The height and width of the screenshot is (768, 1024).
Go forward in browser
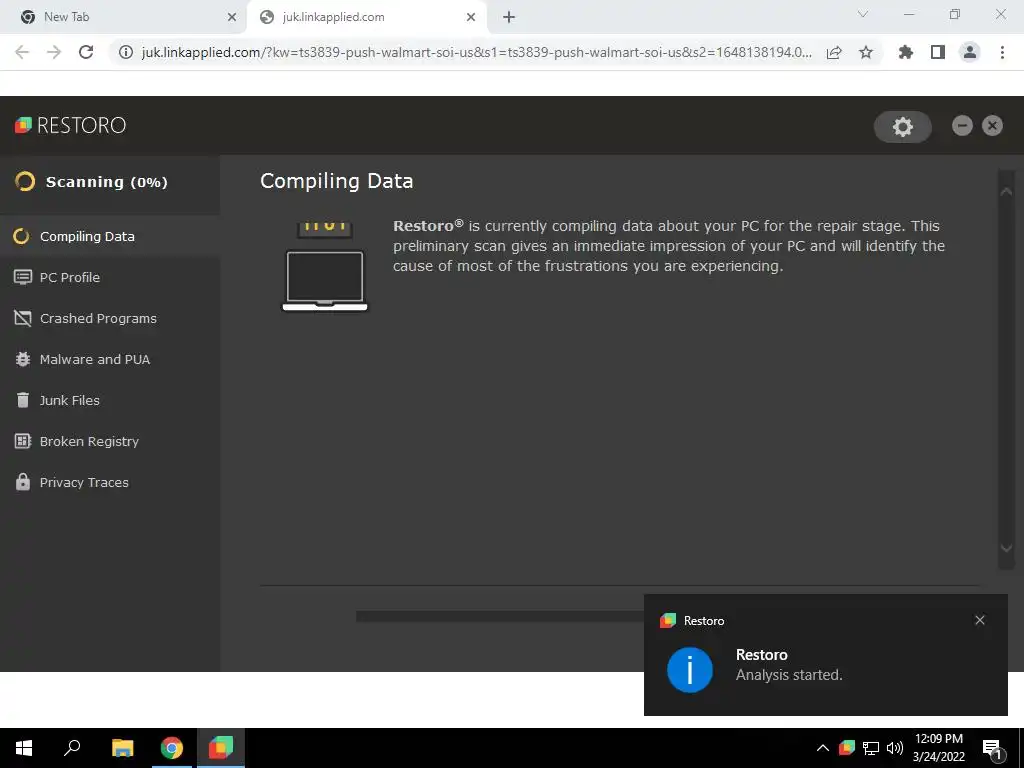54,52
